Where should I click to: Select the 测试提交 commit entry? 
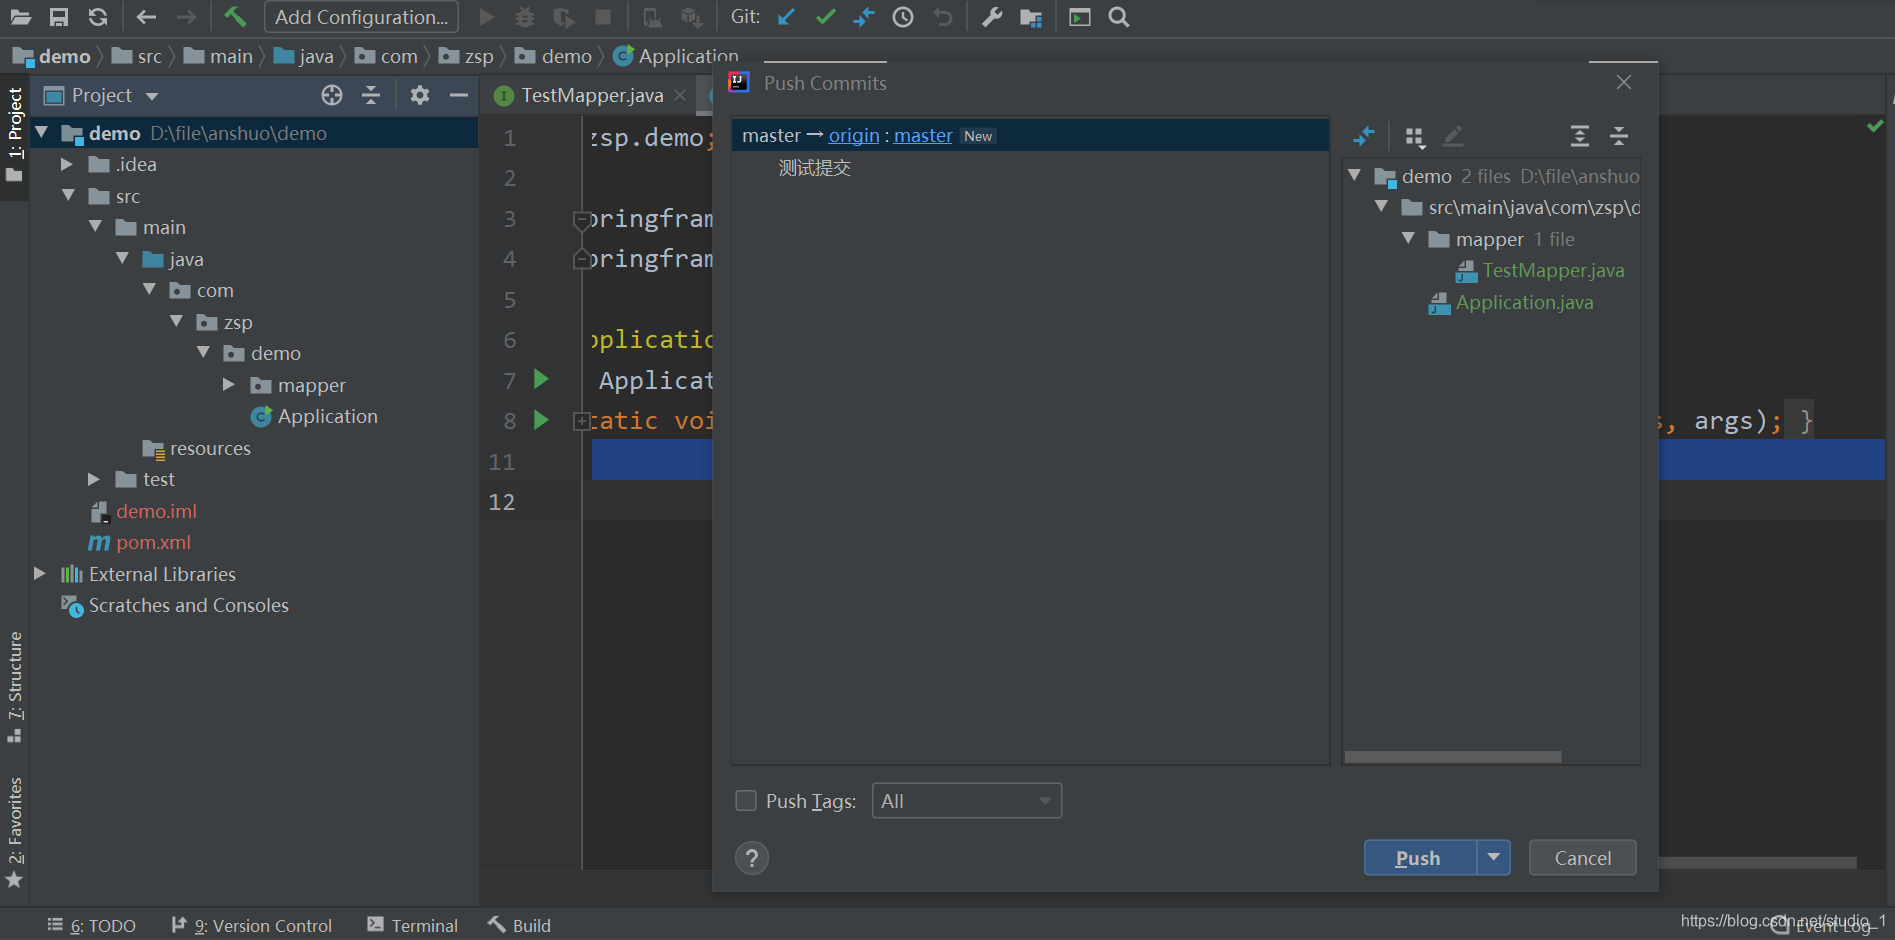(814, 168)
